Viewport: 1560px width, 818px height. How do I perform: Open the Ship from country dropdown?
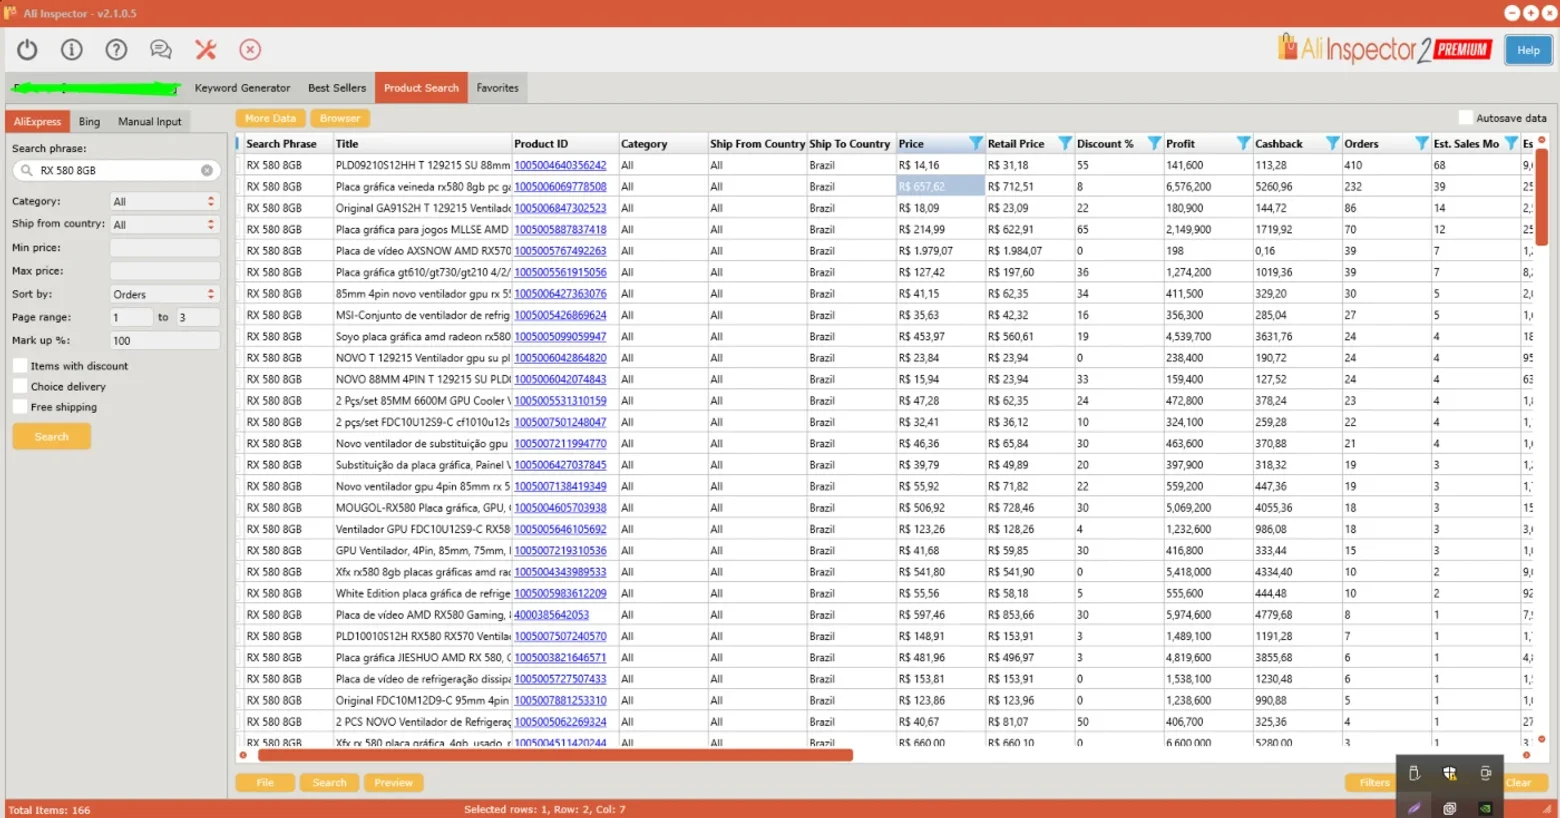[x=164, y=225]
